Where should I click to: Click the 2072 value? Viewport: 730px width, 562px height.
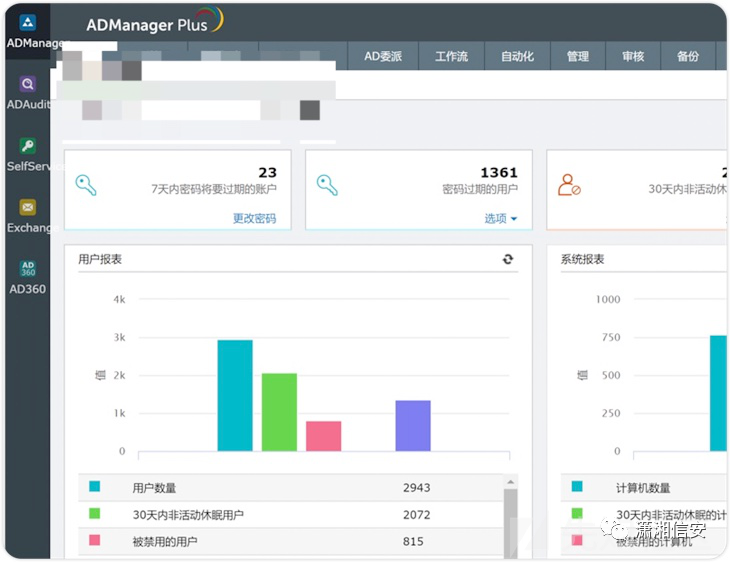click(x=417, y=515)
